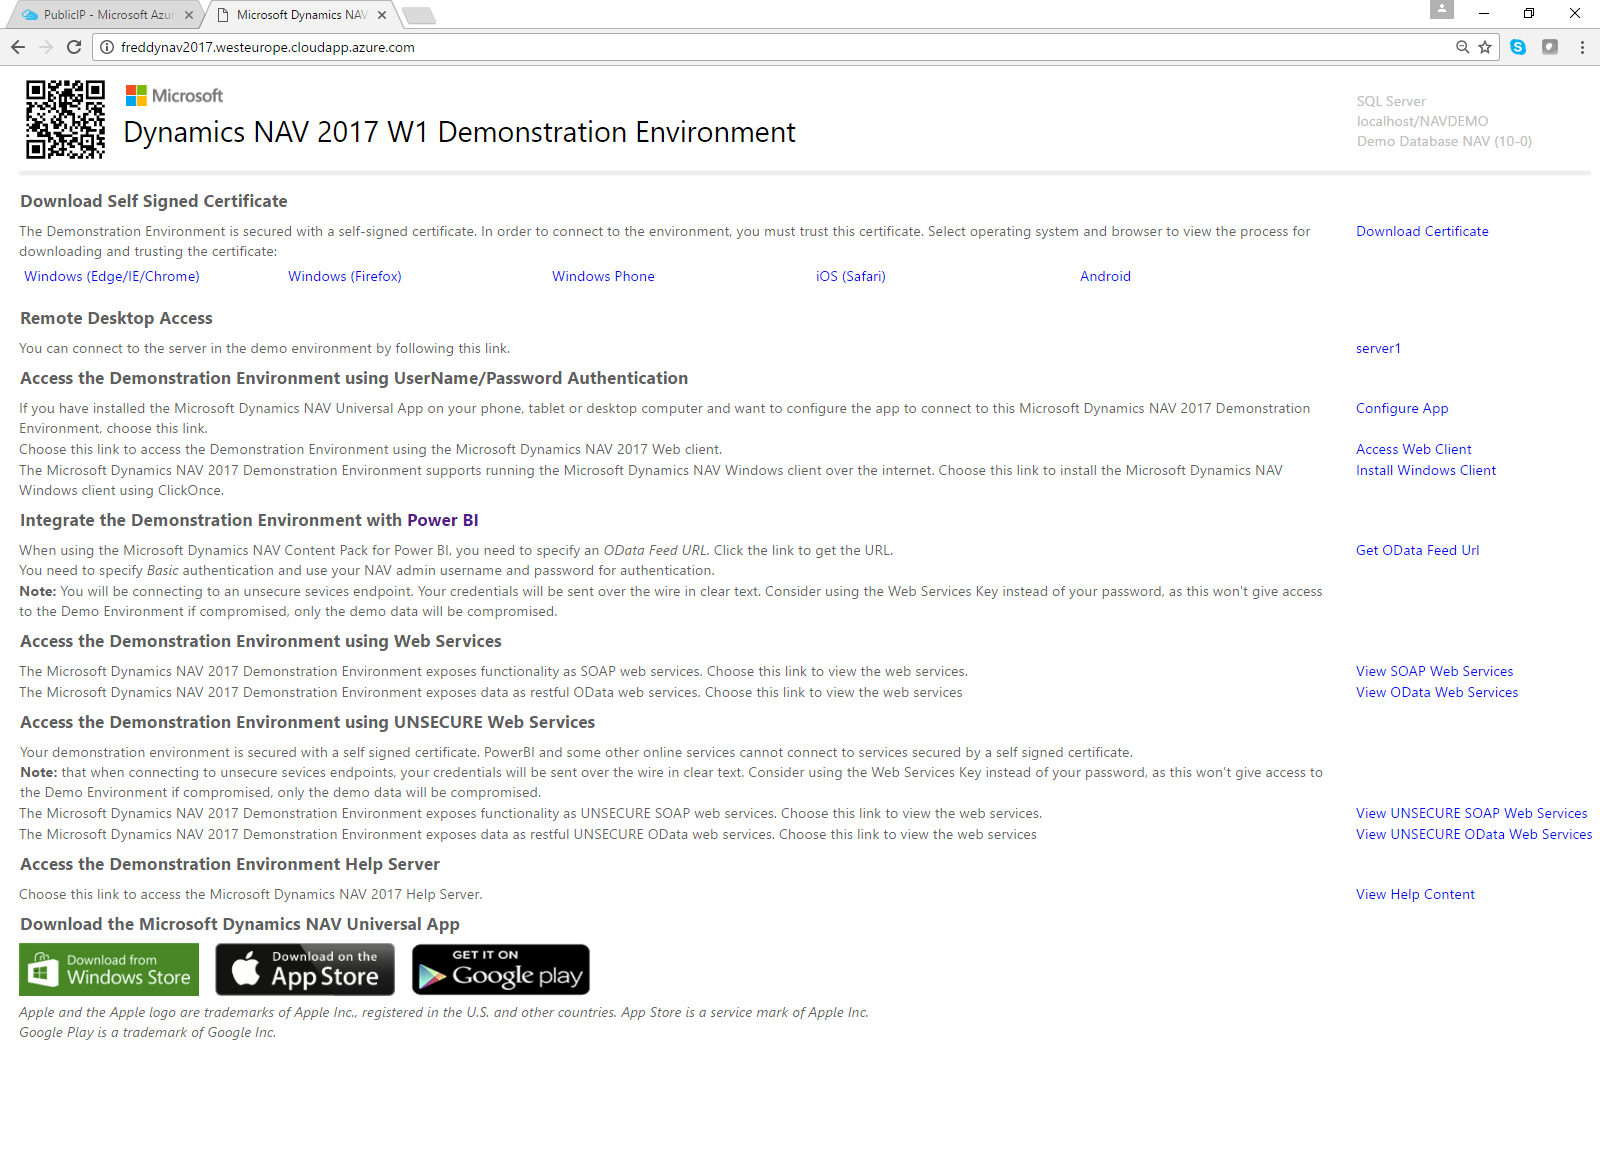
Task: Open the Access Web Client link
Action: pos(1413,449)
